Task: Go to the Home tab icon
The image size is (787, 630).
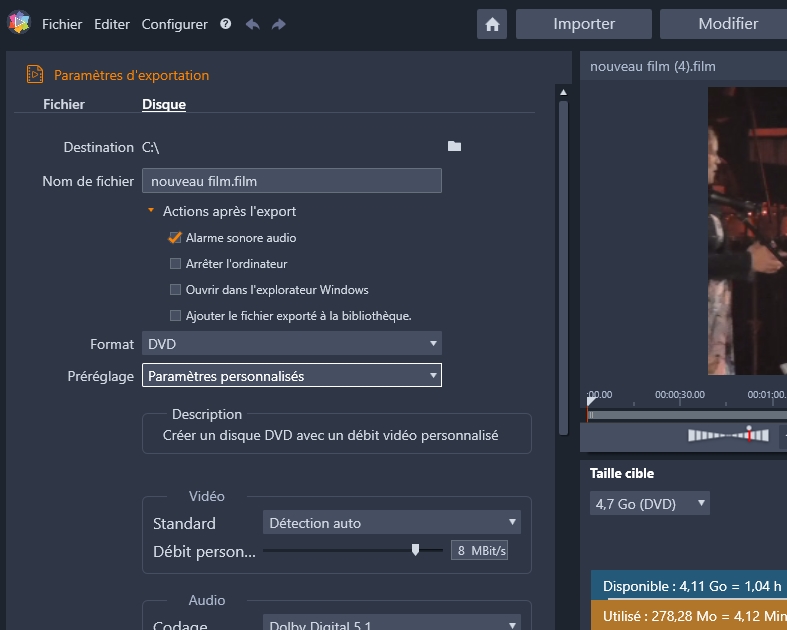Action: (491, 24)
